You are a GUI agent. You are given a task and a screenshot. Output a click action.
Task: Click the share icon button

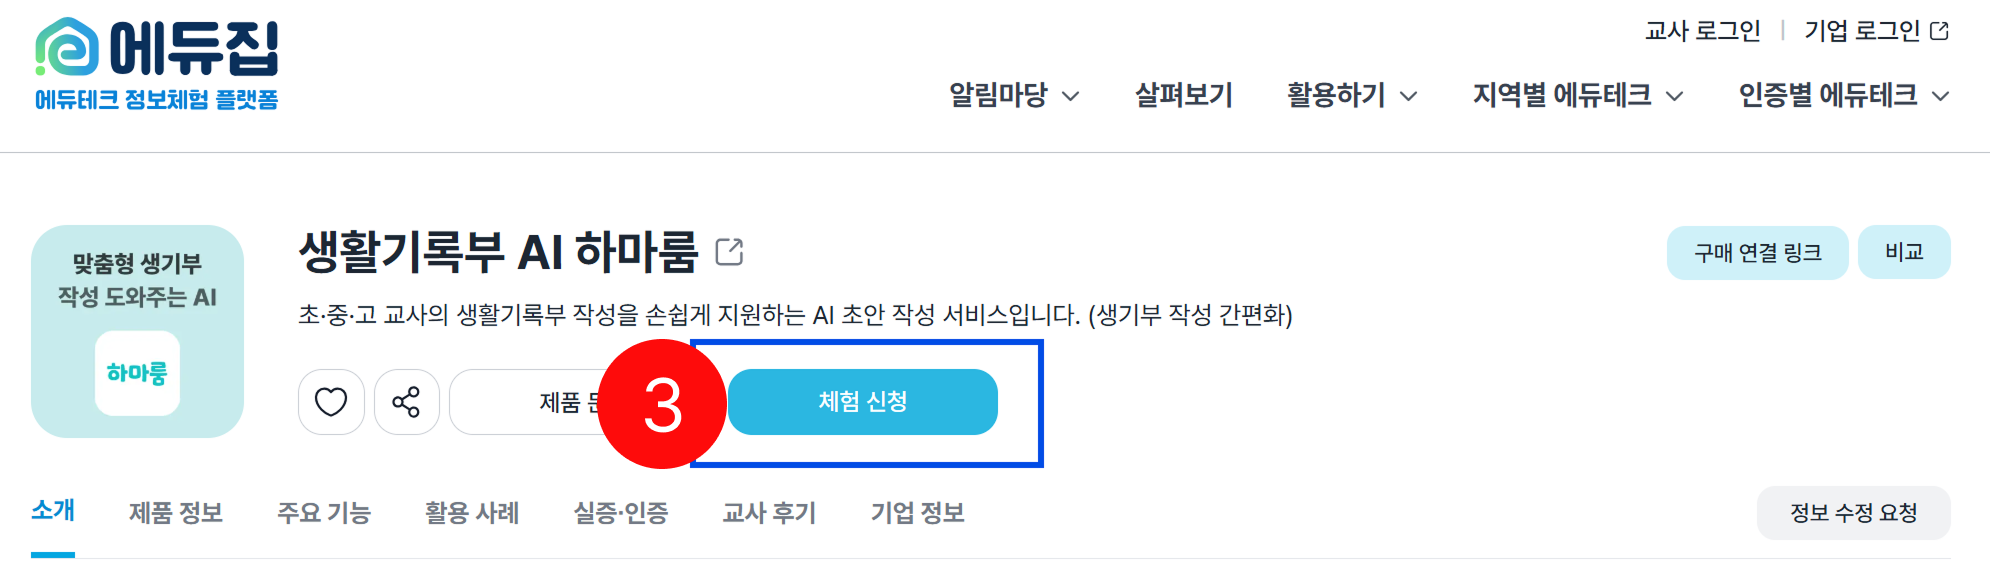[x=406, y=402]
